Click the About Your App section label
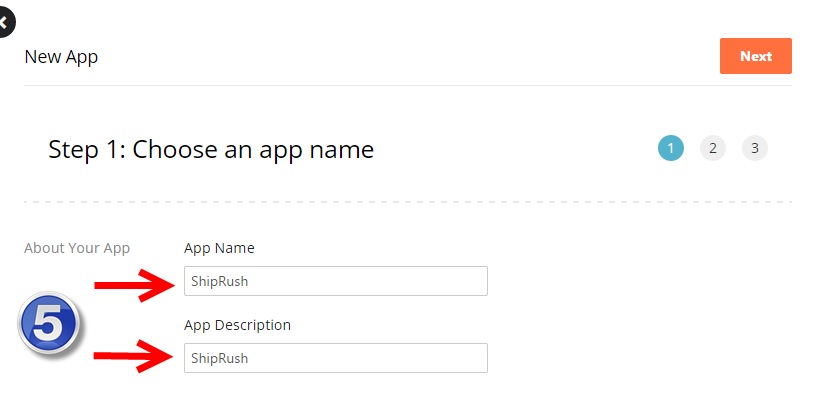The height and width of the screenshot is (398, 816). tap(77, 248)
